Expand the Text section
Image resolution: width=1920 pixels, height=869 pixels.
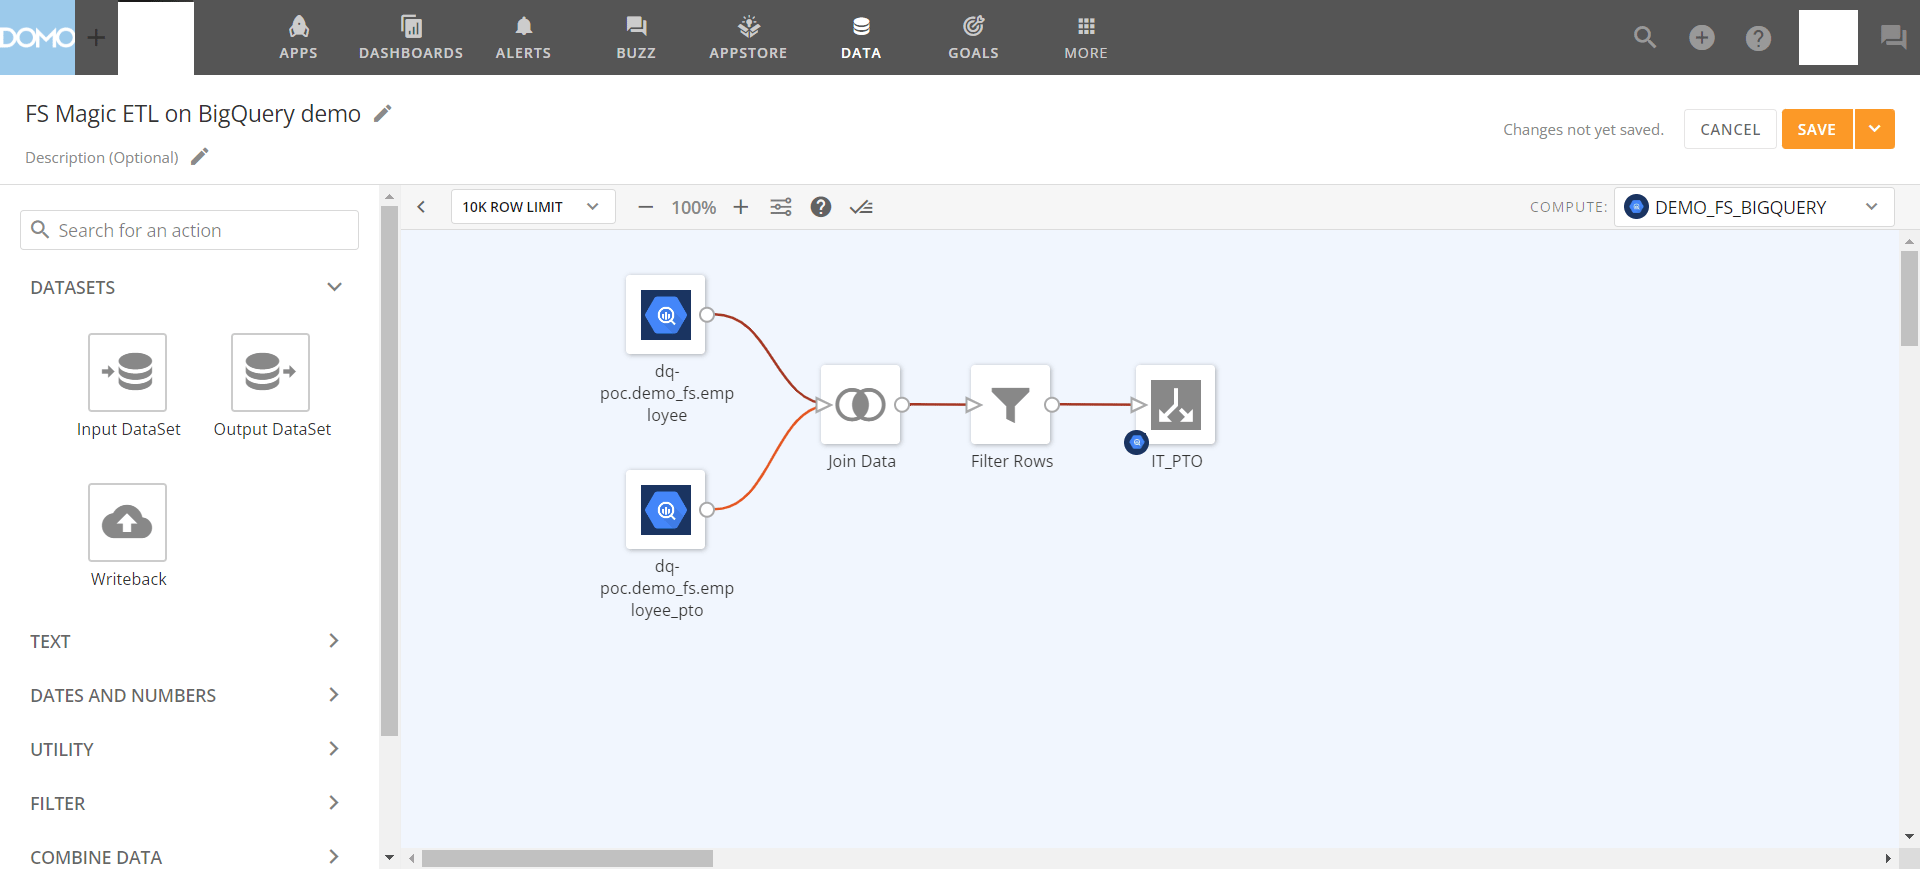click(185, 641)
